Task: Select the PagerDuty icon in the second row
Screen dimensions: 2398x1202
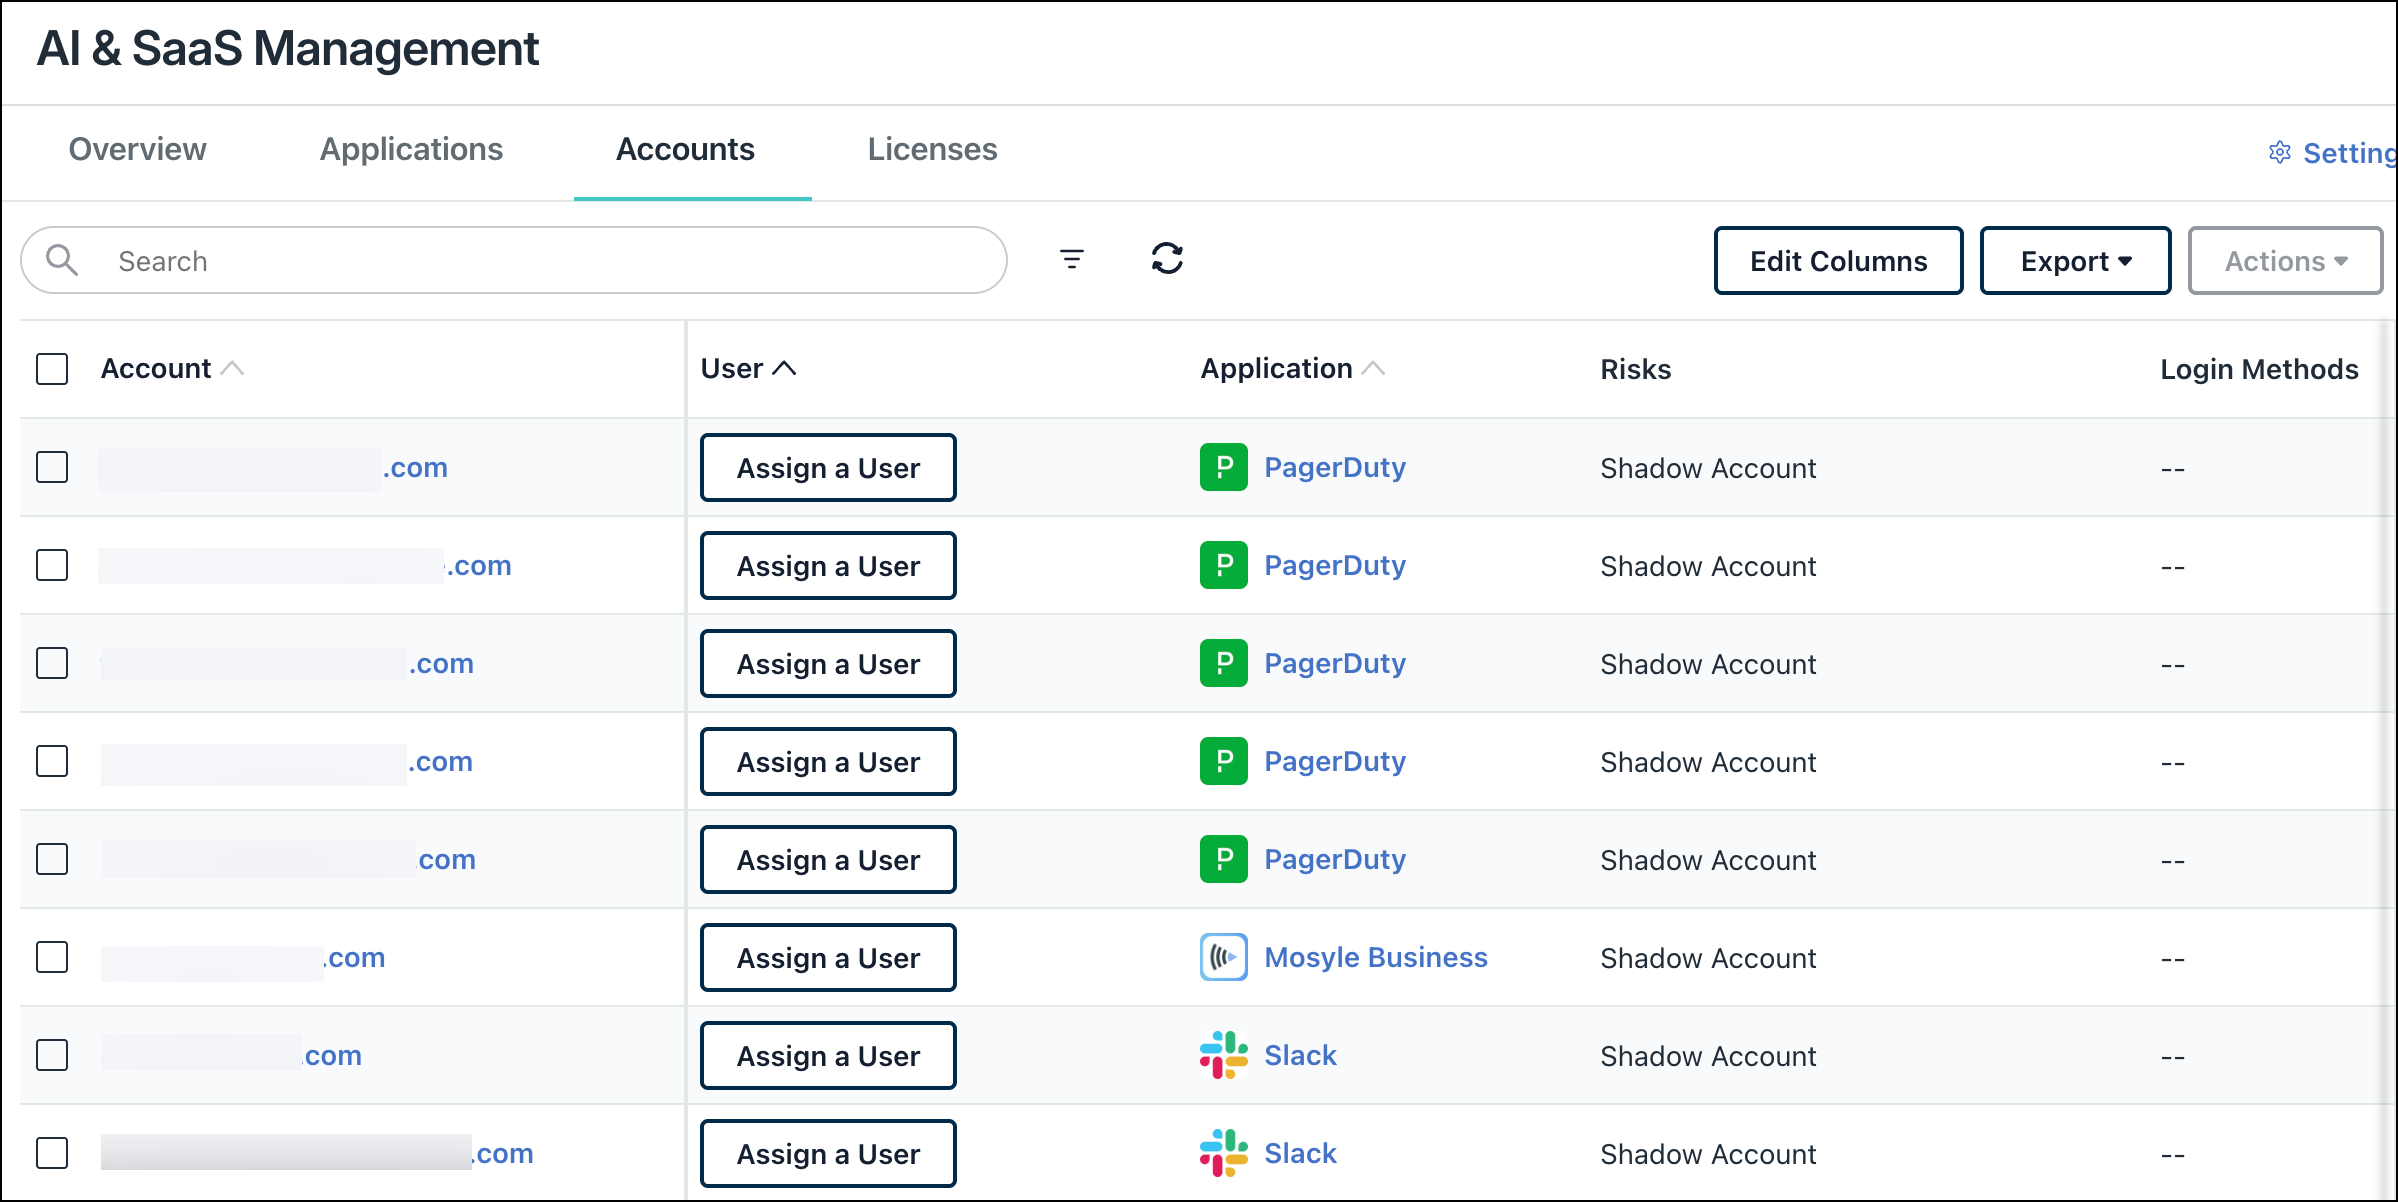Action: pos(1223,565)
